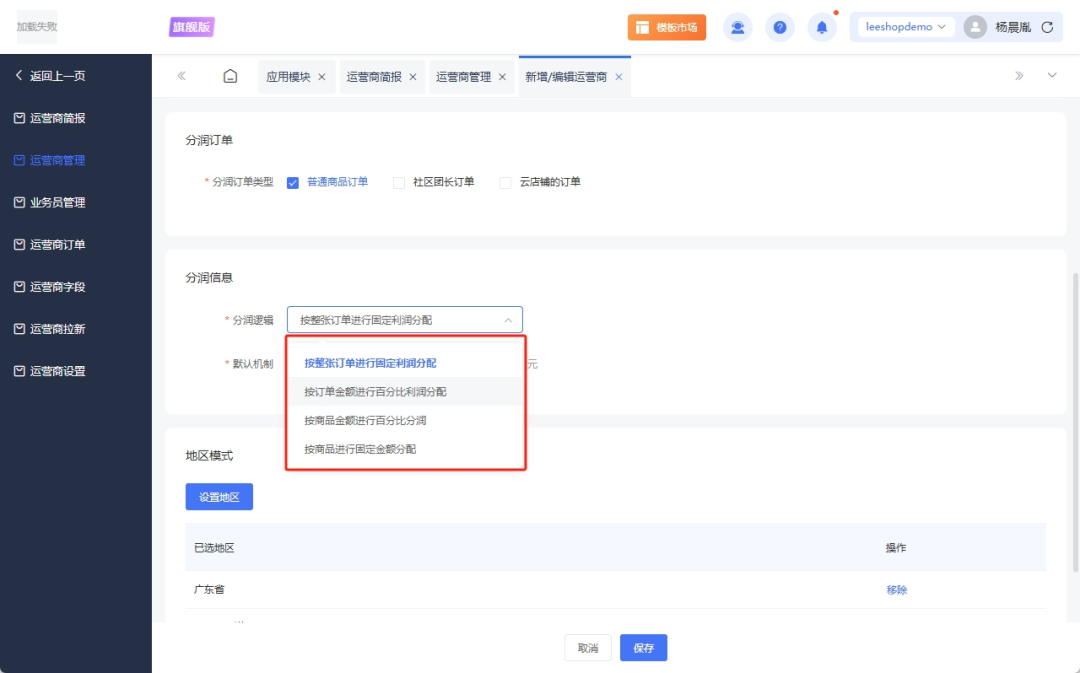Collapse the 分润逻辑 dropdown selector

pos(404,320)
